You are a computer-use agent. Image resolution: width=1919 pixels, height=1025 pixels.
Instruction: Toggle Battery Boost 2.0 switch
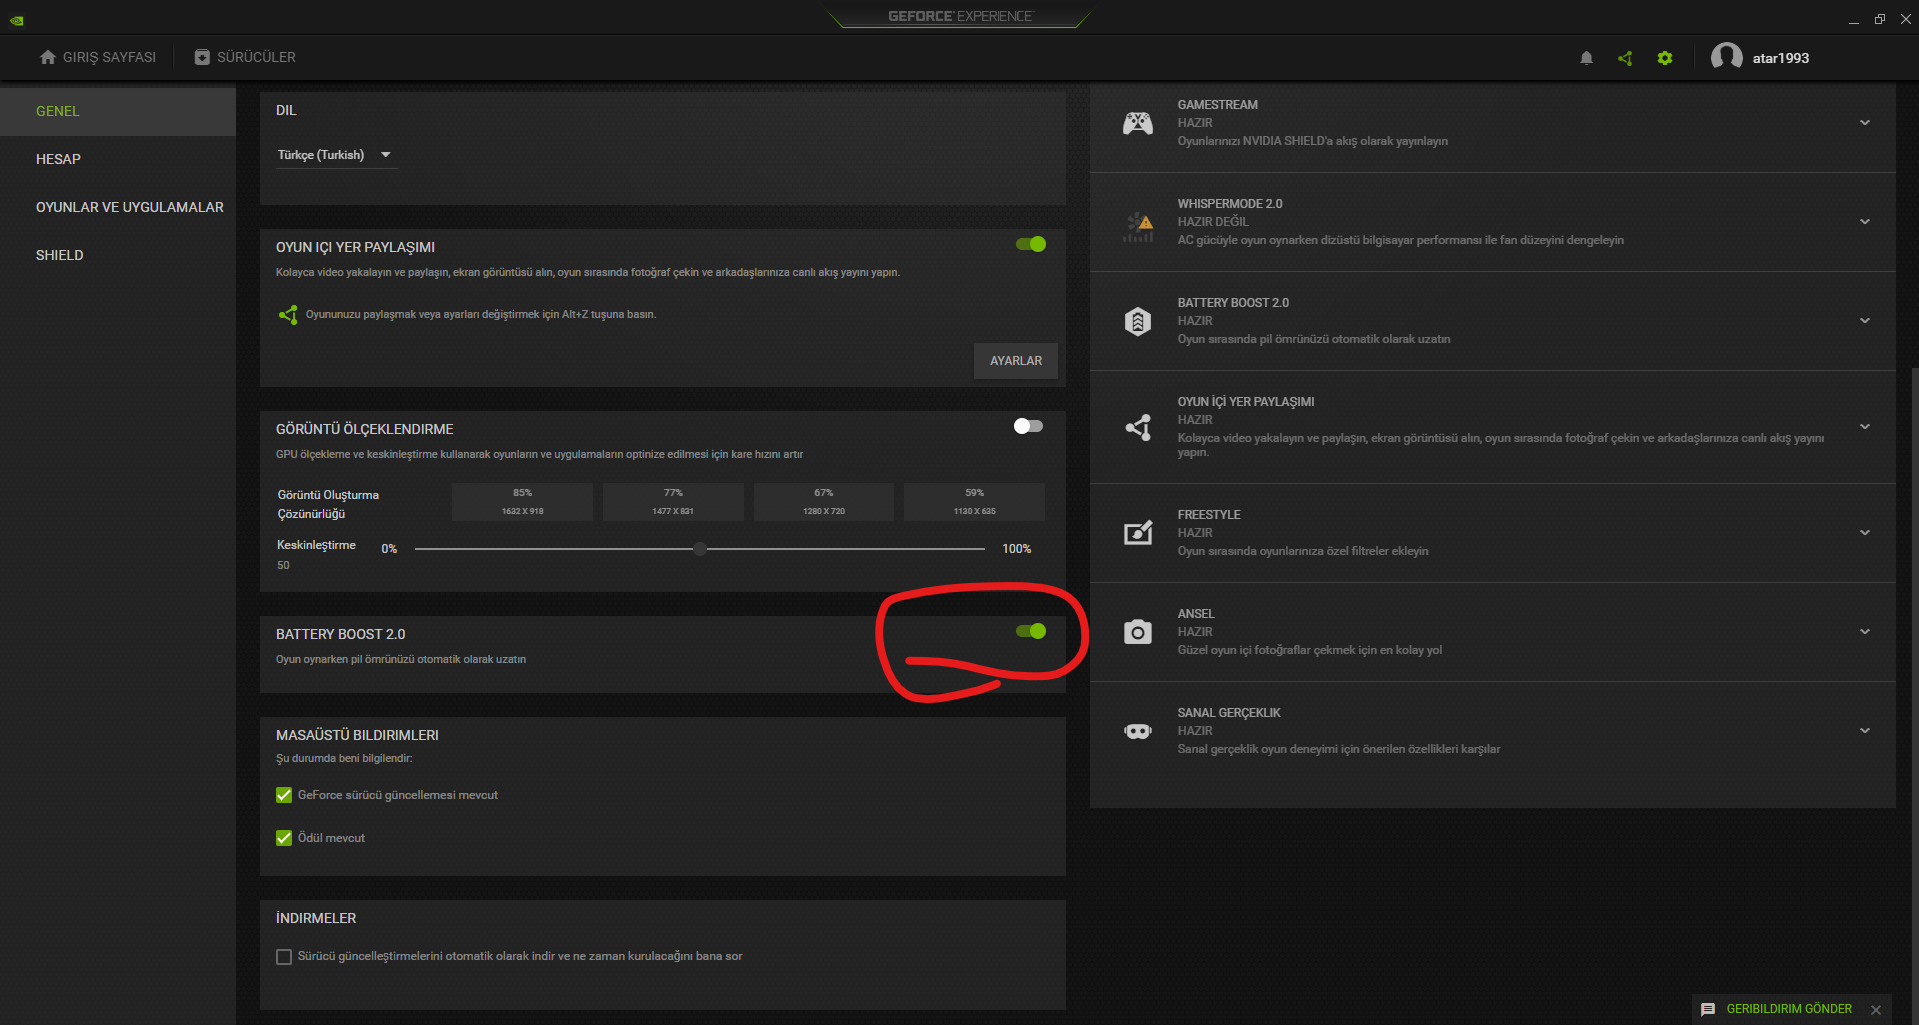[1031, 631]
